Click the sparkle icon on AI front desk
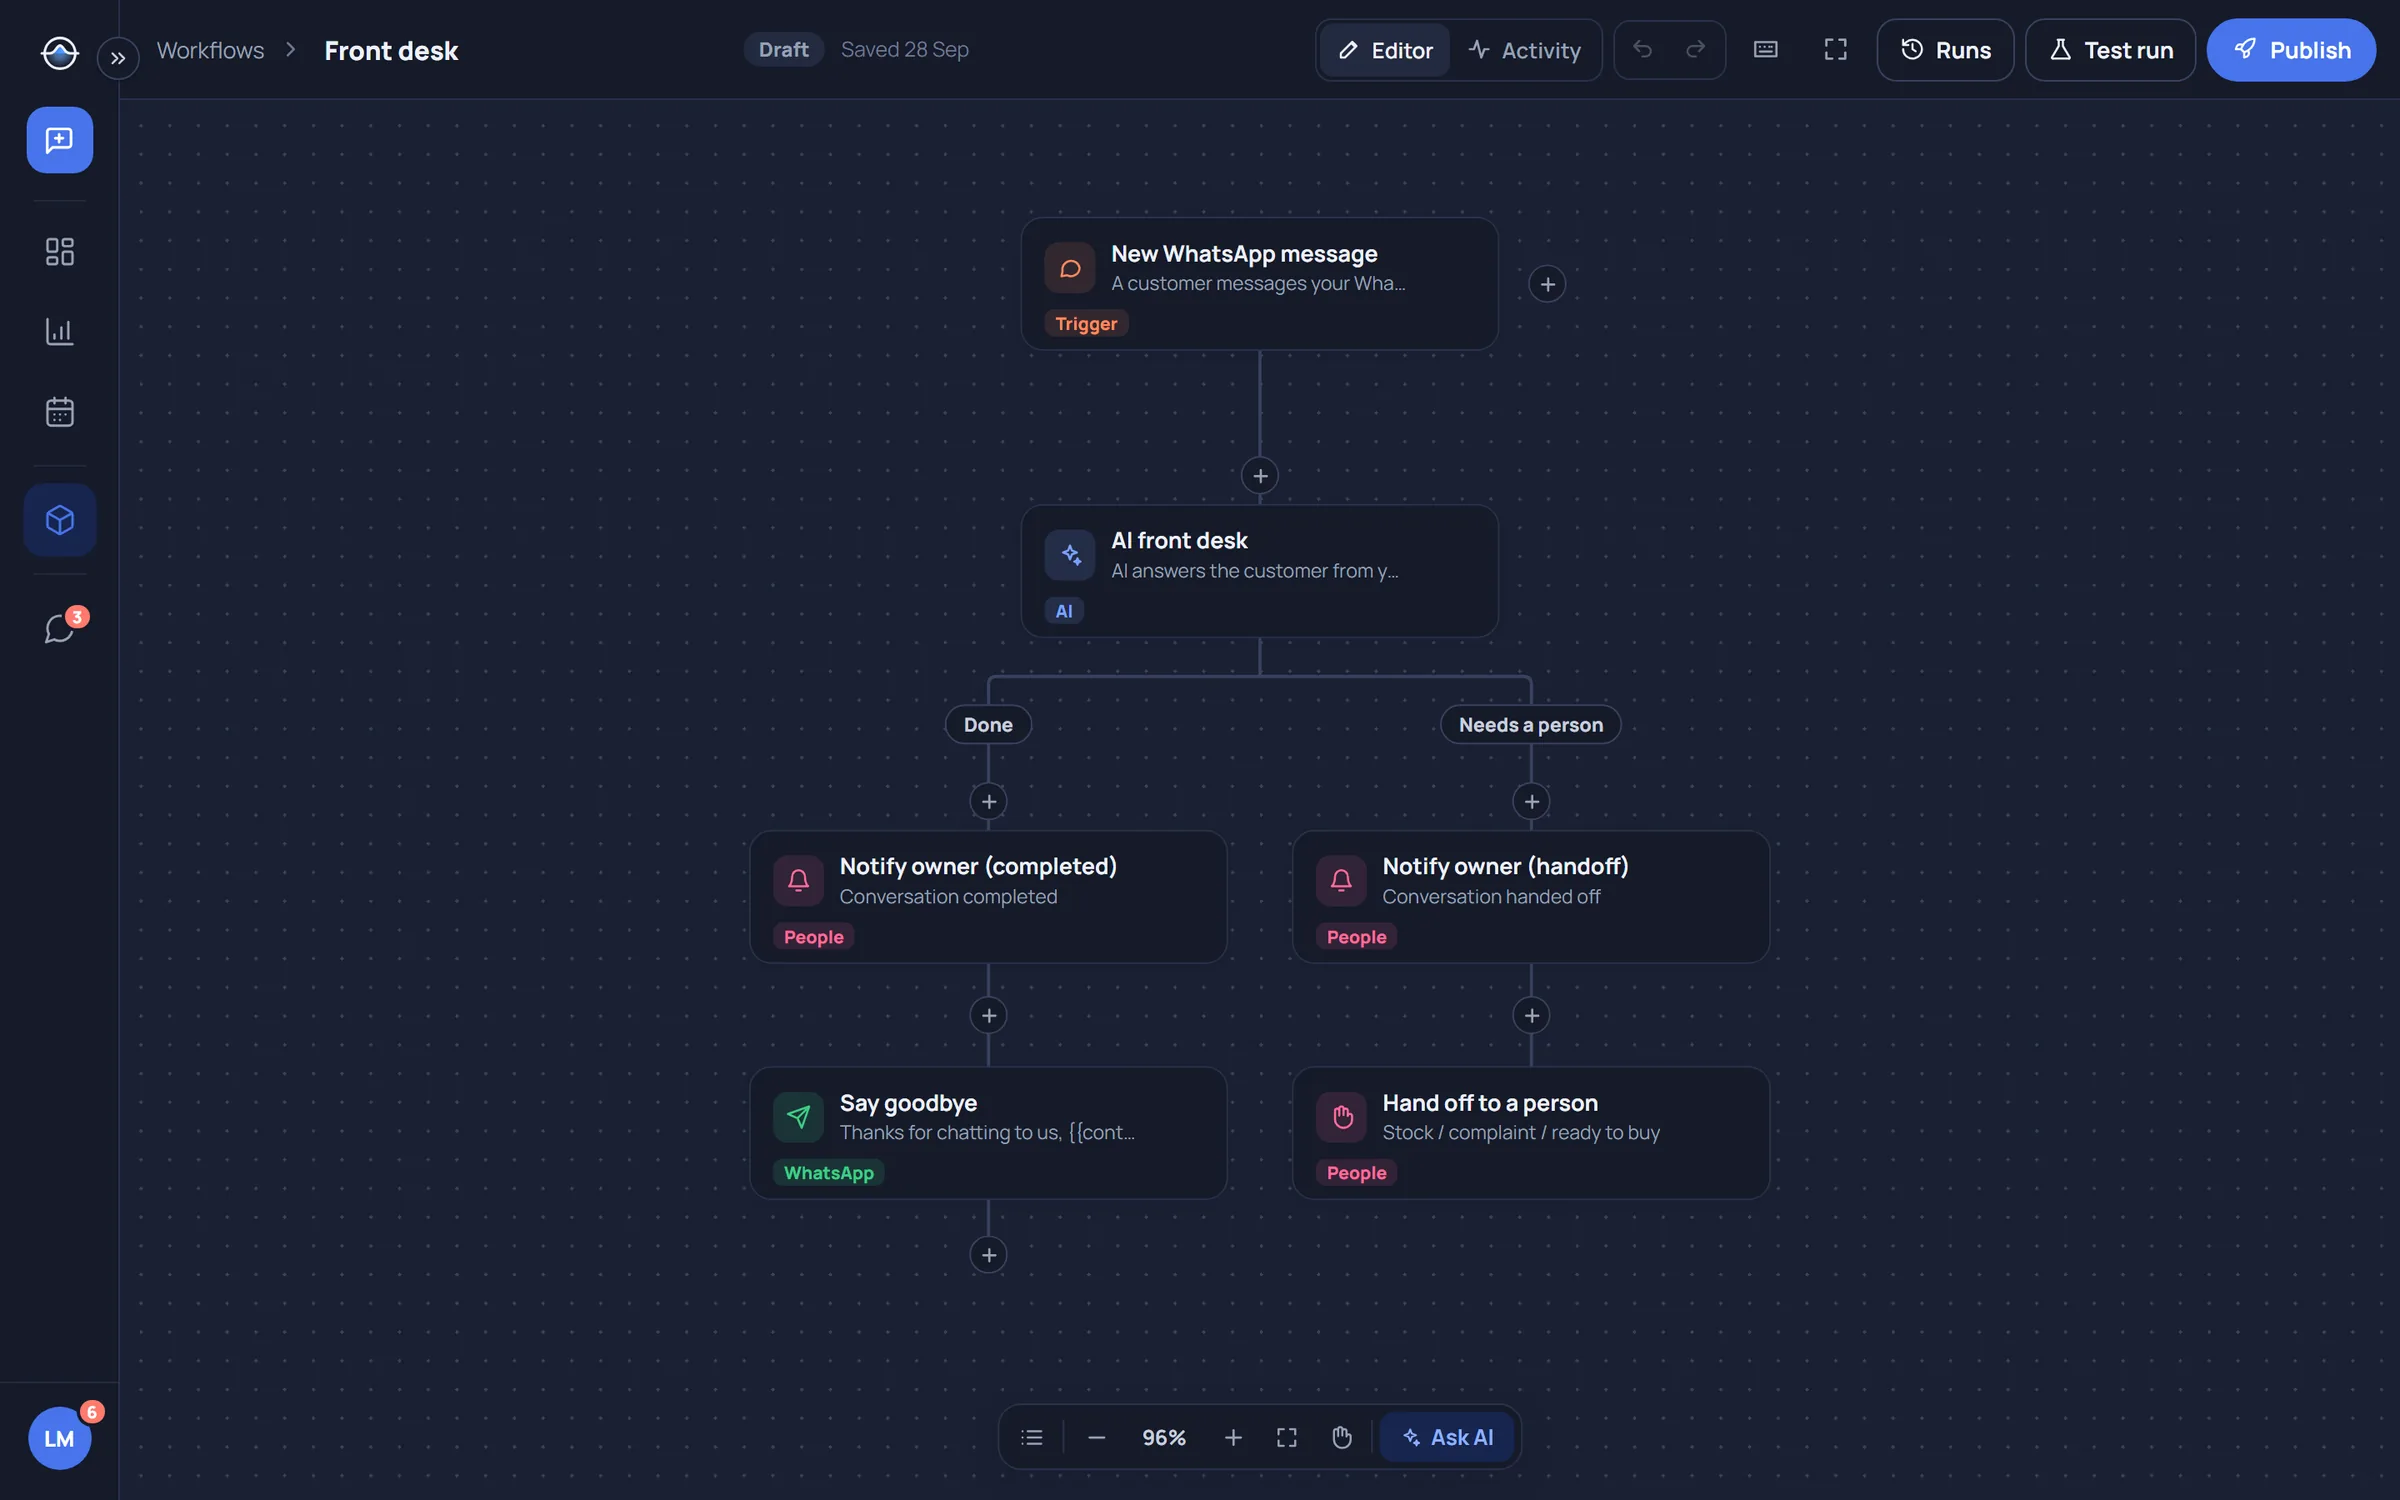 click(x=1070, y=555)
